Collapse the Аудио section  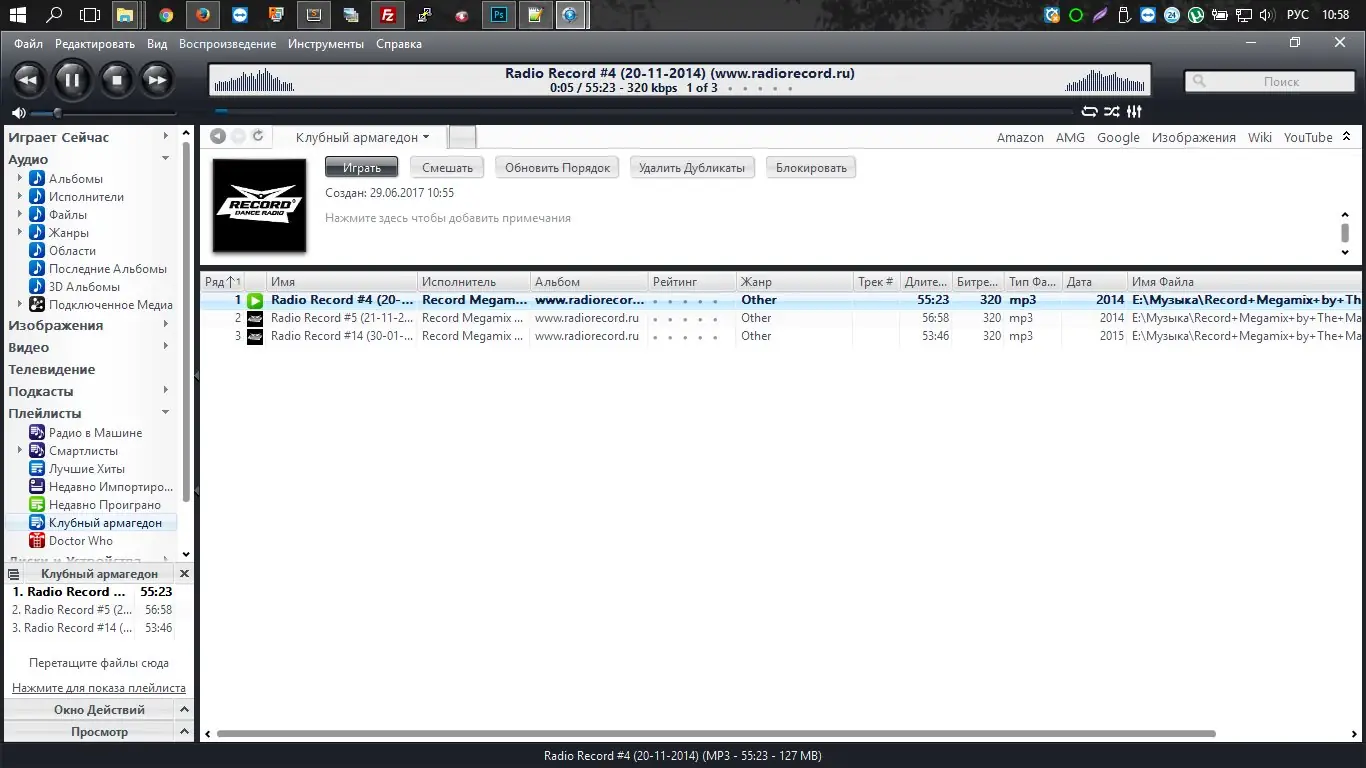(x=166, y=159)
